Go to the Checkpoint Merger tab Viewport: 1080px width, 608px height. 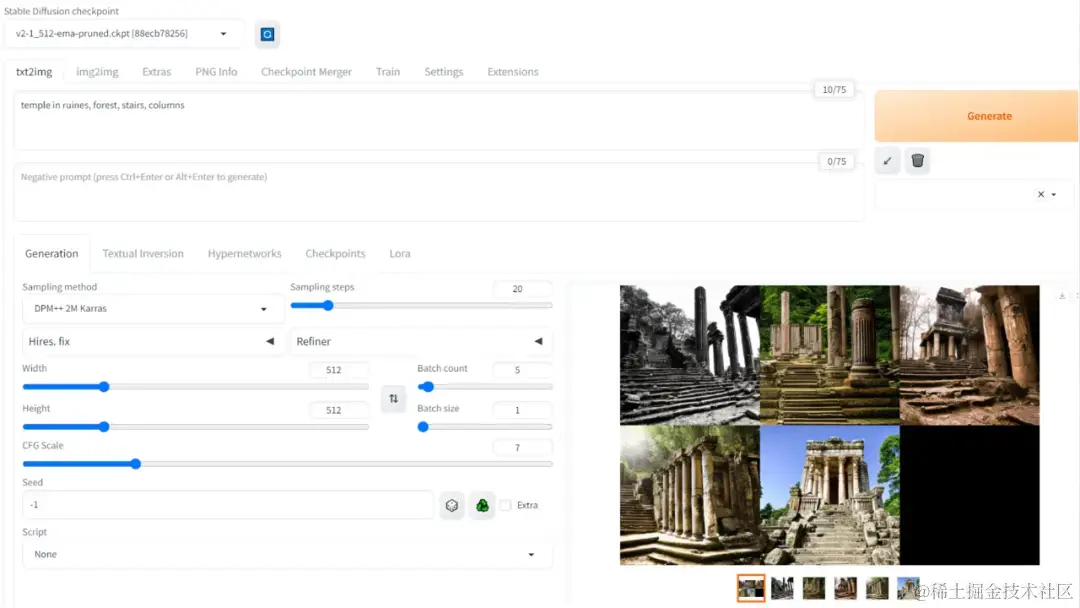[306, 72]
